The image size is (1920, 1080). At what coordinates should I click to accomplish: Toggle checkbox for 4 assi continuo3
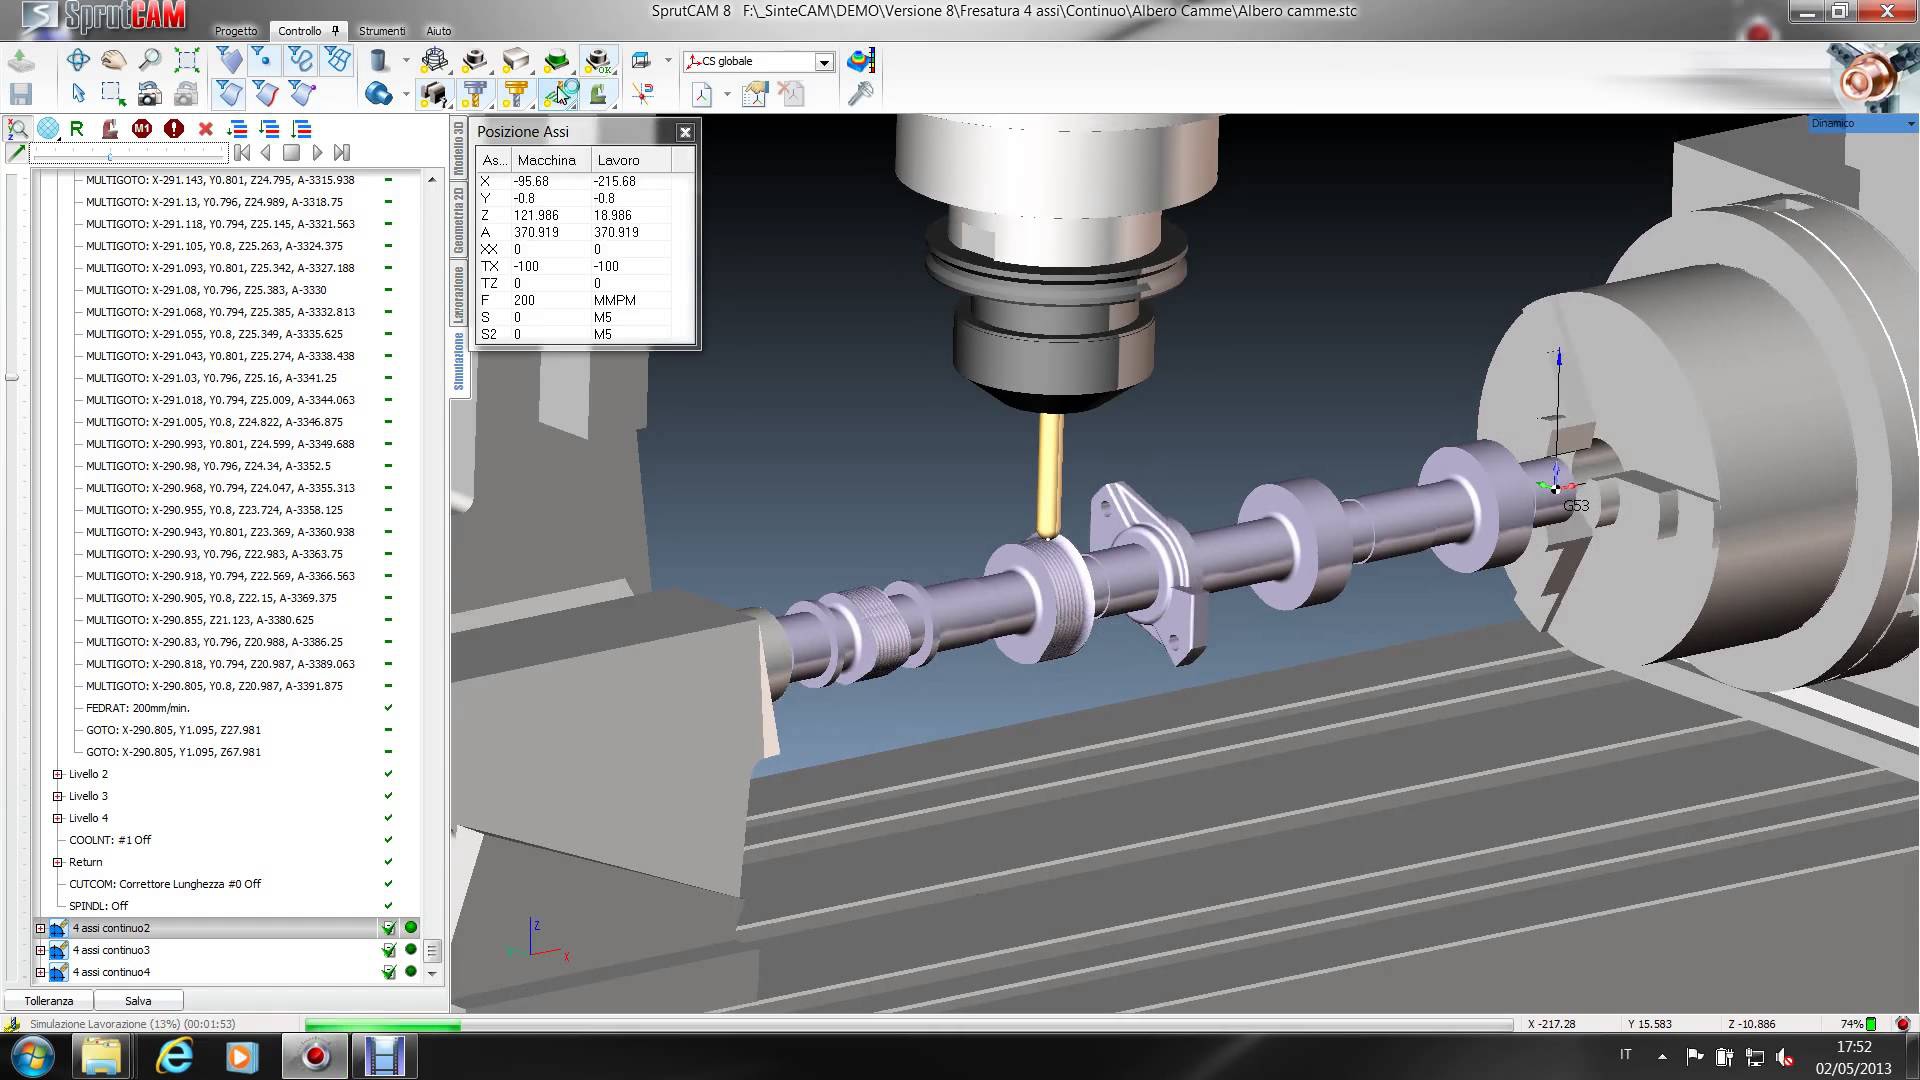[x=388, y=950]
